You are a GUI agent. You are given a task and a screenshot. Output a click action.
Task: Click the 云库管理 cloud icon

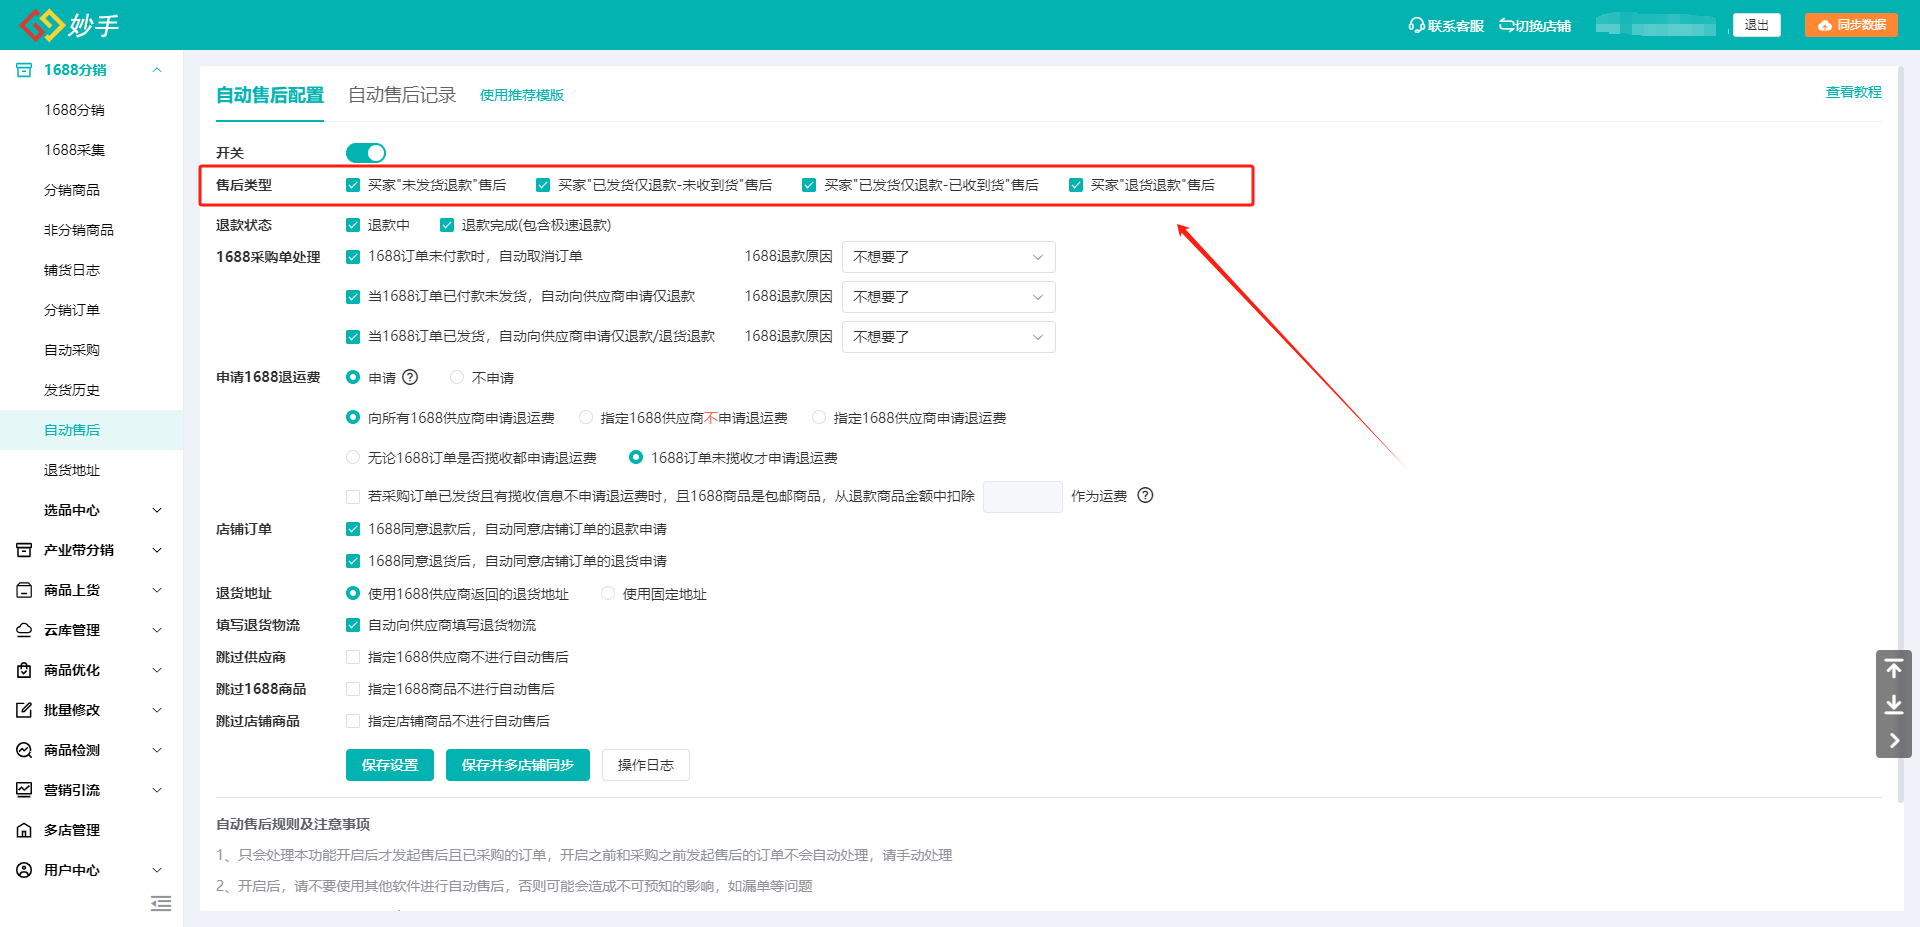click(x=24, y=630)
